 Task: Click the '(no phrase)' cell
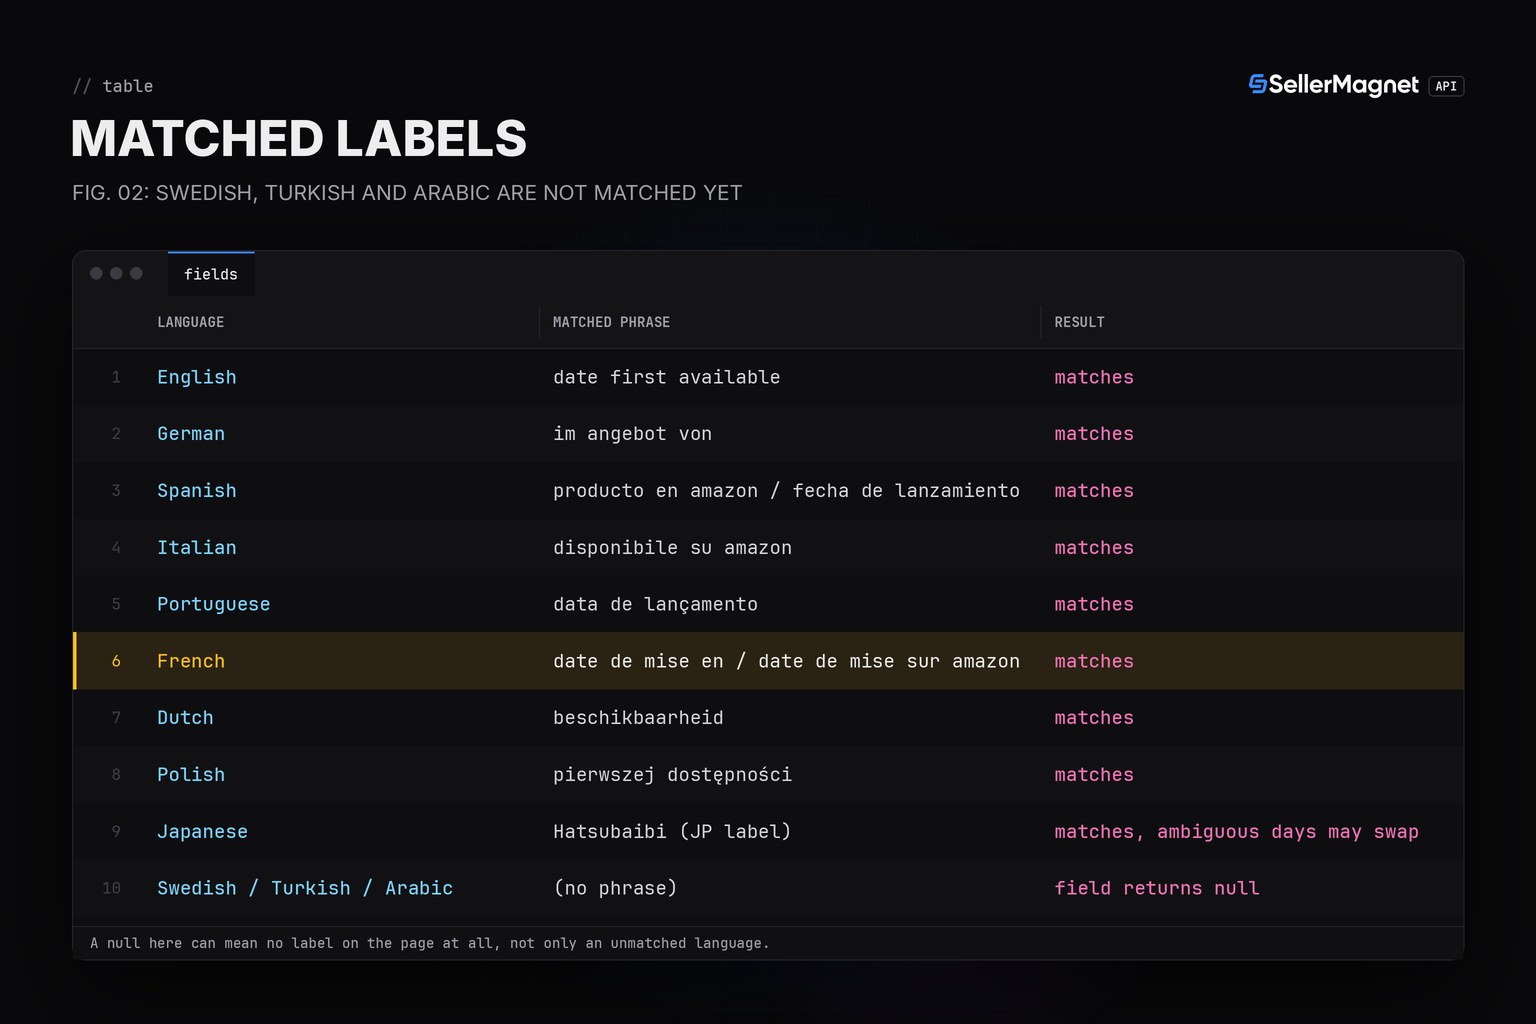pos(616,888)
